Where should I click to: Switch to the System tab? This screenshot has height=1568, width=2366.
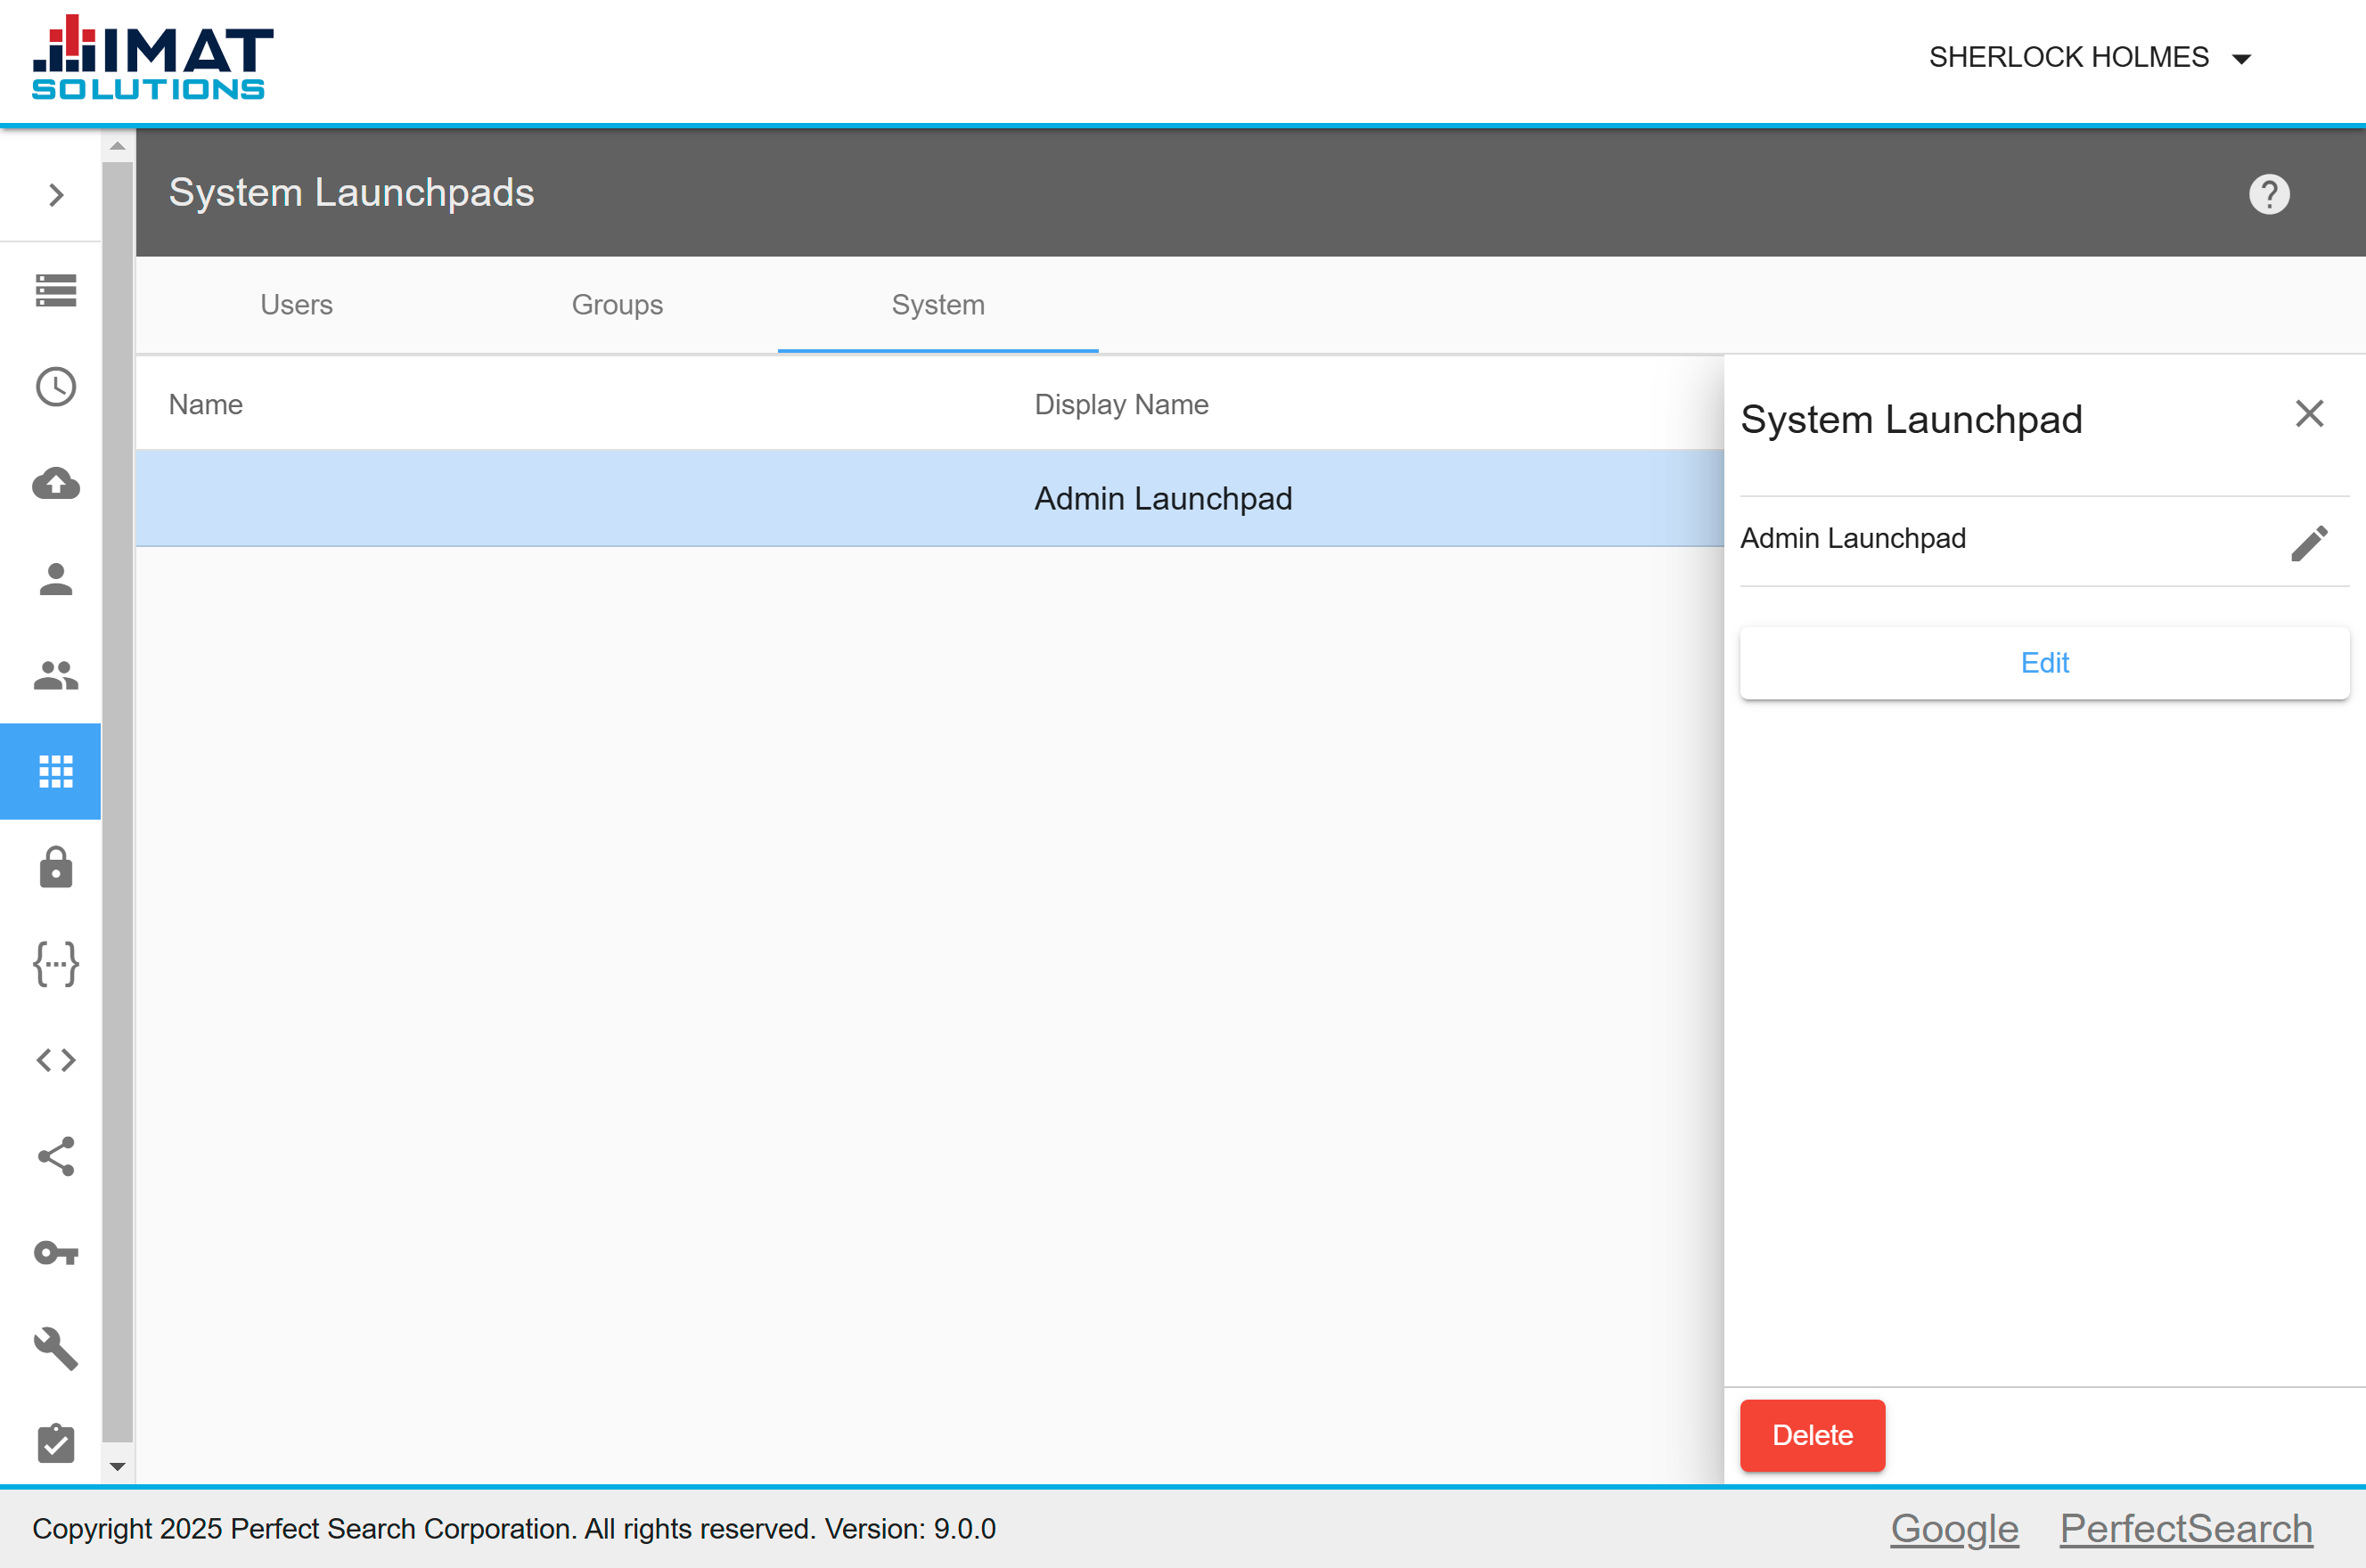pyautogui.click(x=938, y=304)
